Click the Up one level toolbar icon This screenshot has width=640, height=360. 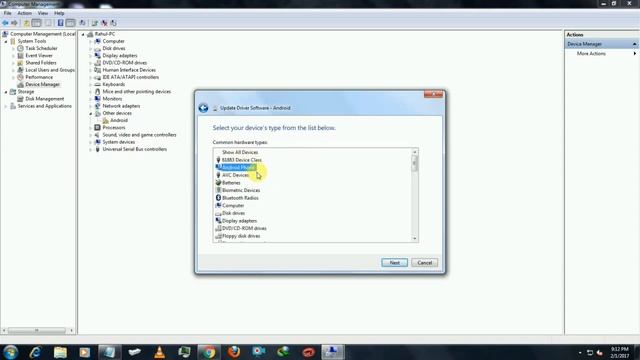pos(27,23)
